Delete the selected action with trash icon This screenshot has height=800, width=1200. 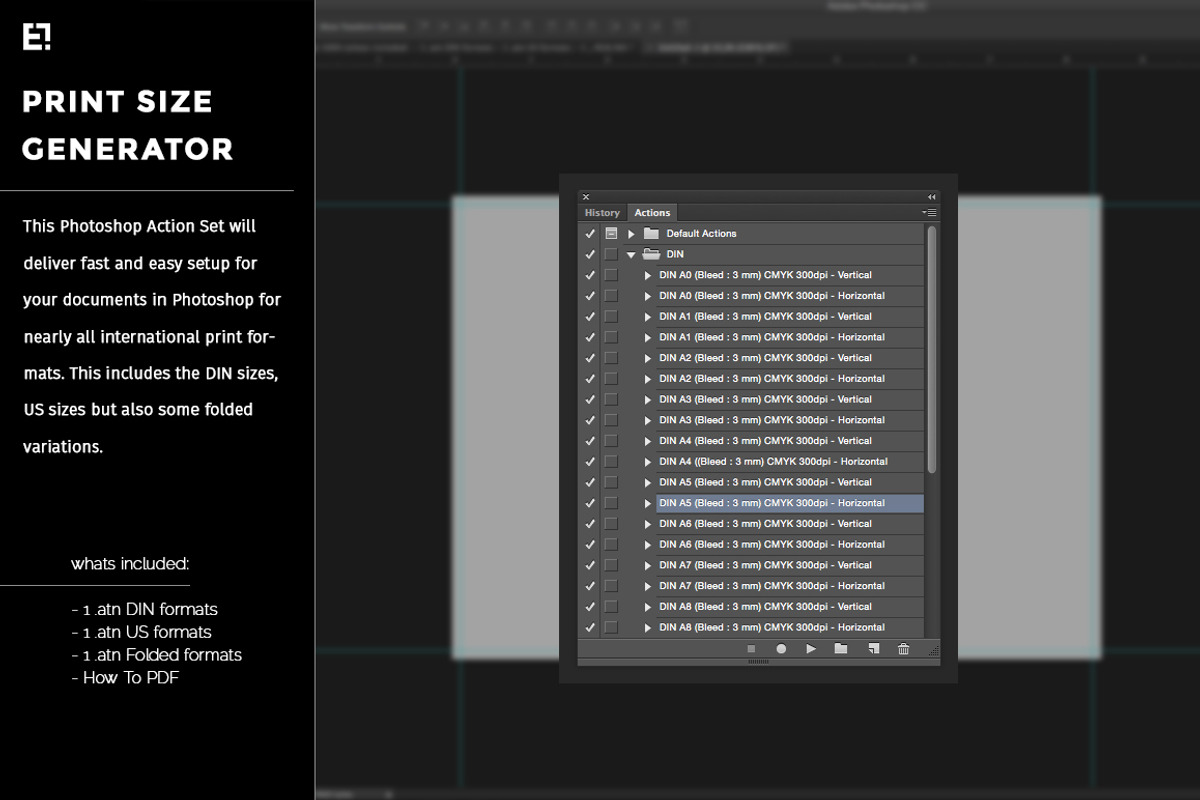(904, 649)
